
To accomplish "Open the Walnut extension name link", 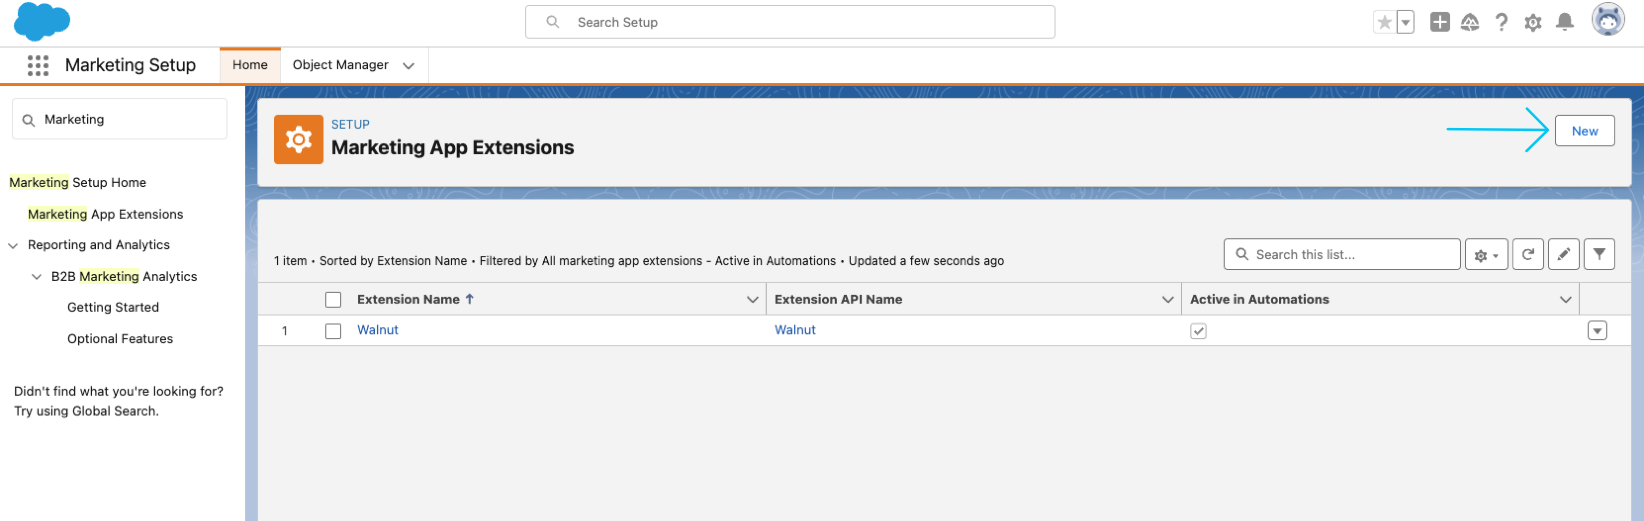I will pos(378,330).
